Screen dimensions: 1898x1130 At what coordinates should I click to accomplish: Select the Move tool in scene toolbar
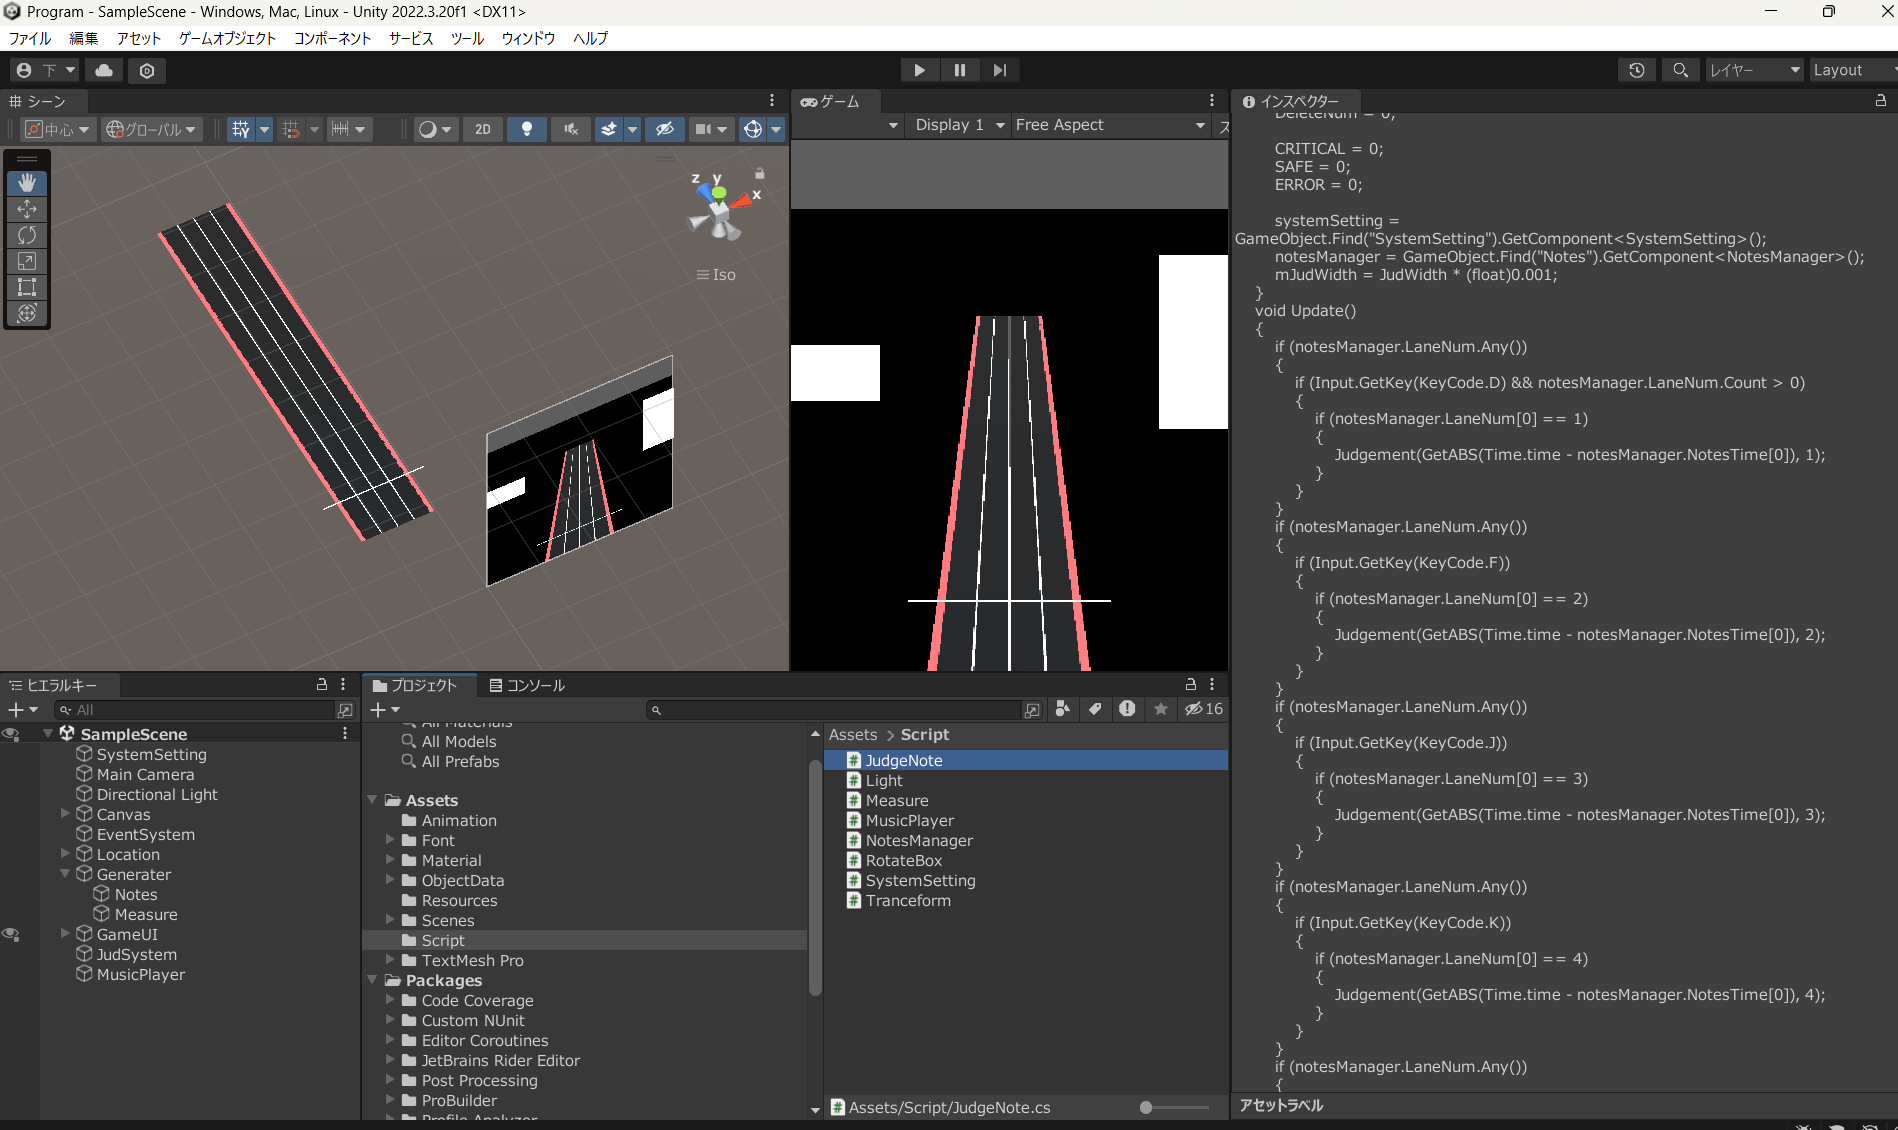click(27, 209)
